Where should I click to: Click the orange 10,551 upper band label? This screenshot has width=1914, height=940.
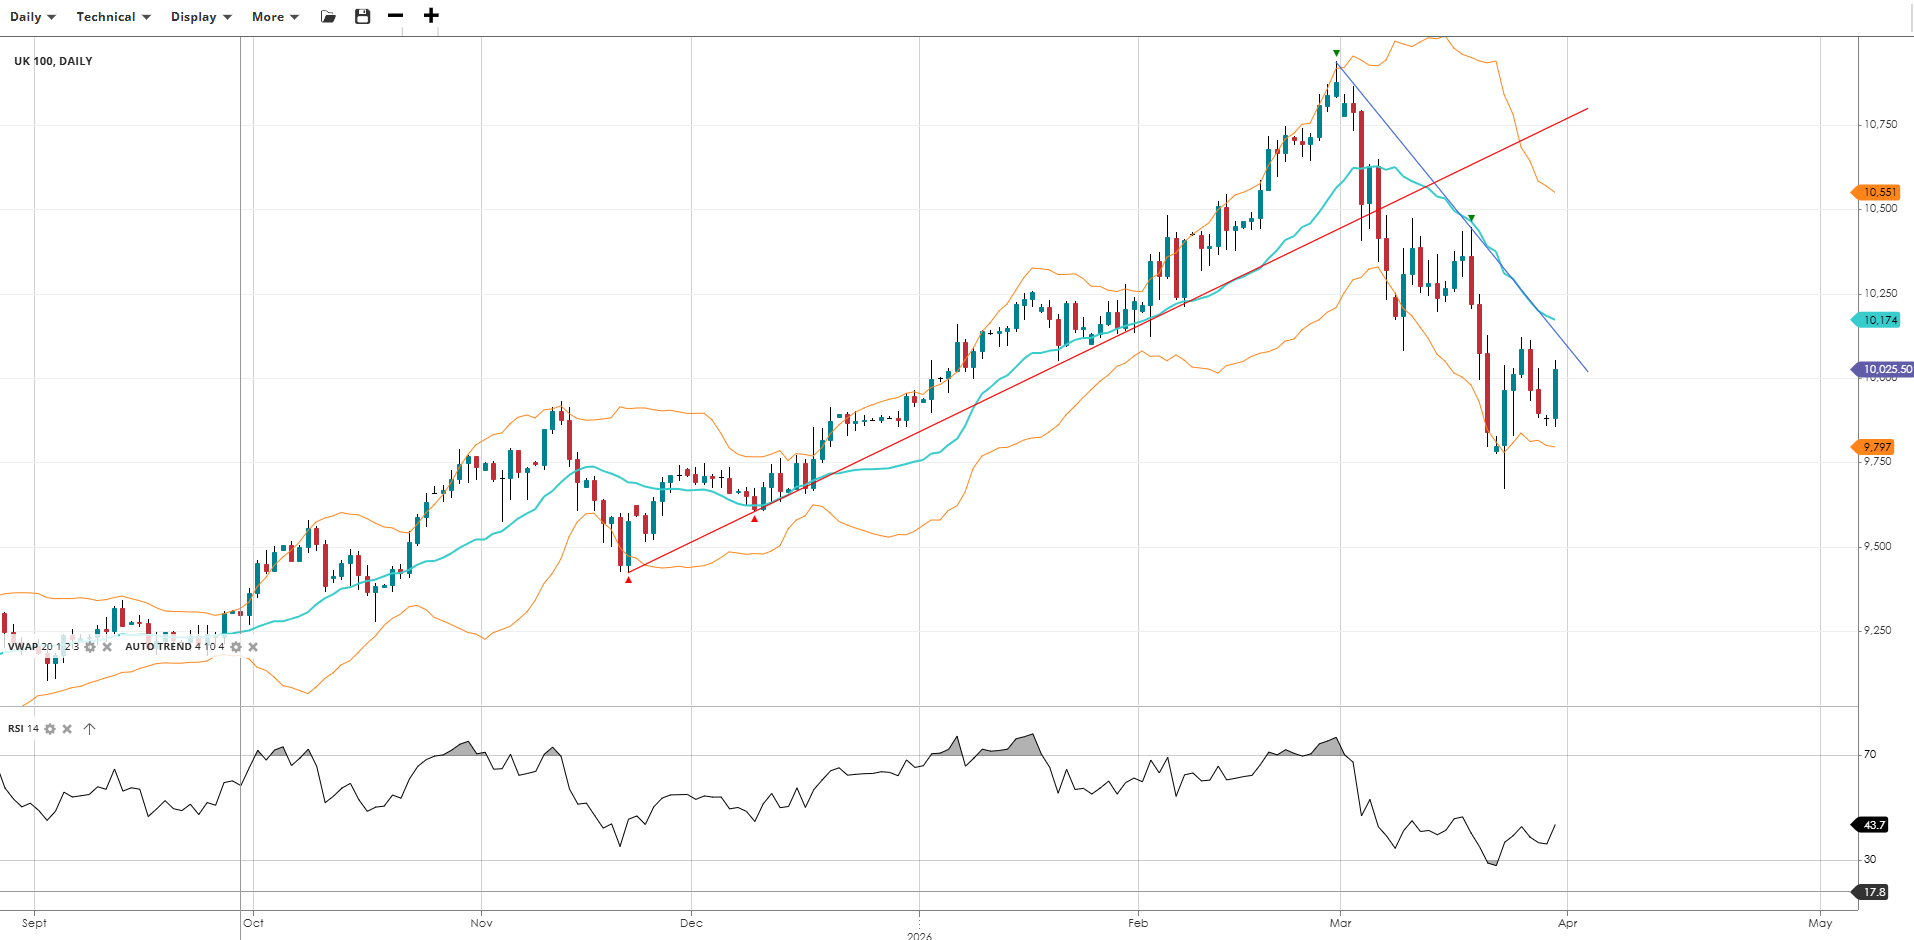pyautogui.click(x=1878, y=192)
